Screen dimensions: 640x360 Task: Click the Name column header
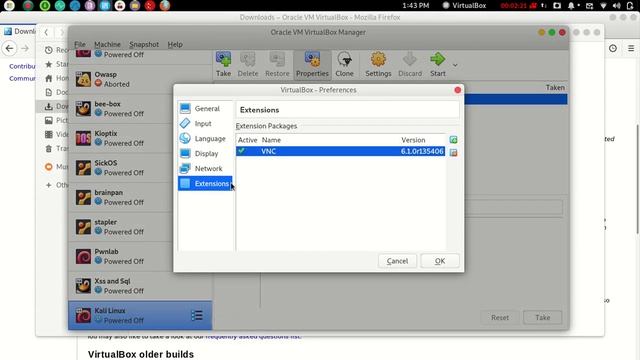(271, 140)
